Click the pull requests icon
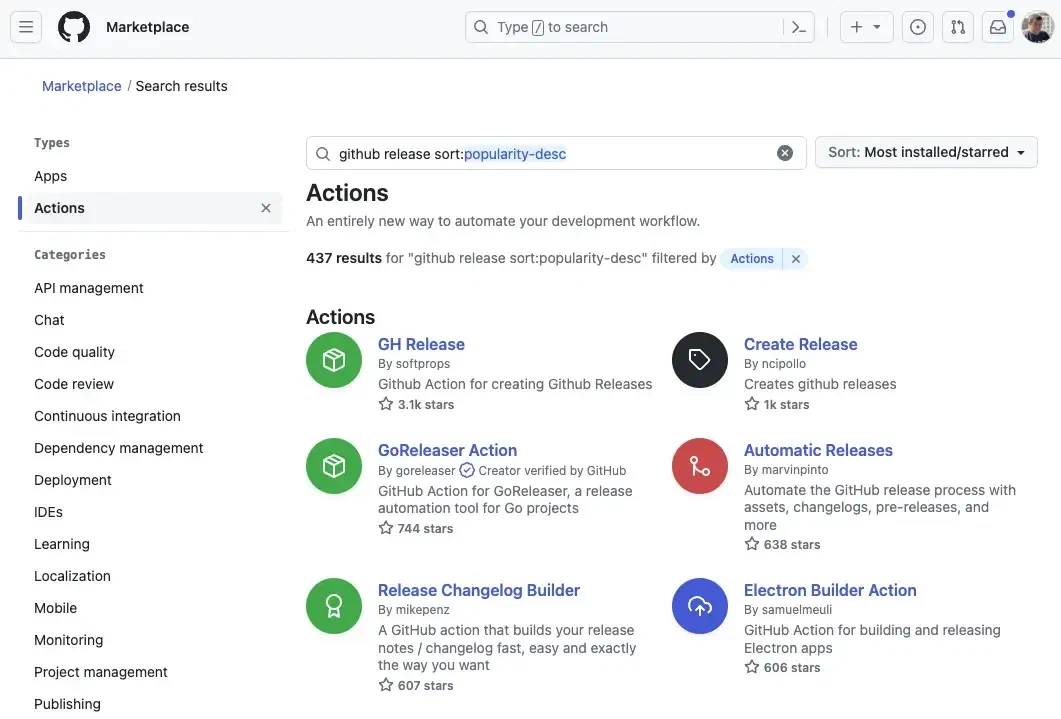1061x719 pixels. tap(957, 27)
